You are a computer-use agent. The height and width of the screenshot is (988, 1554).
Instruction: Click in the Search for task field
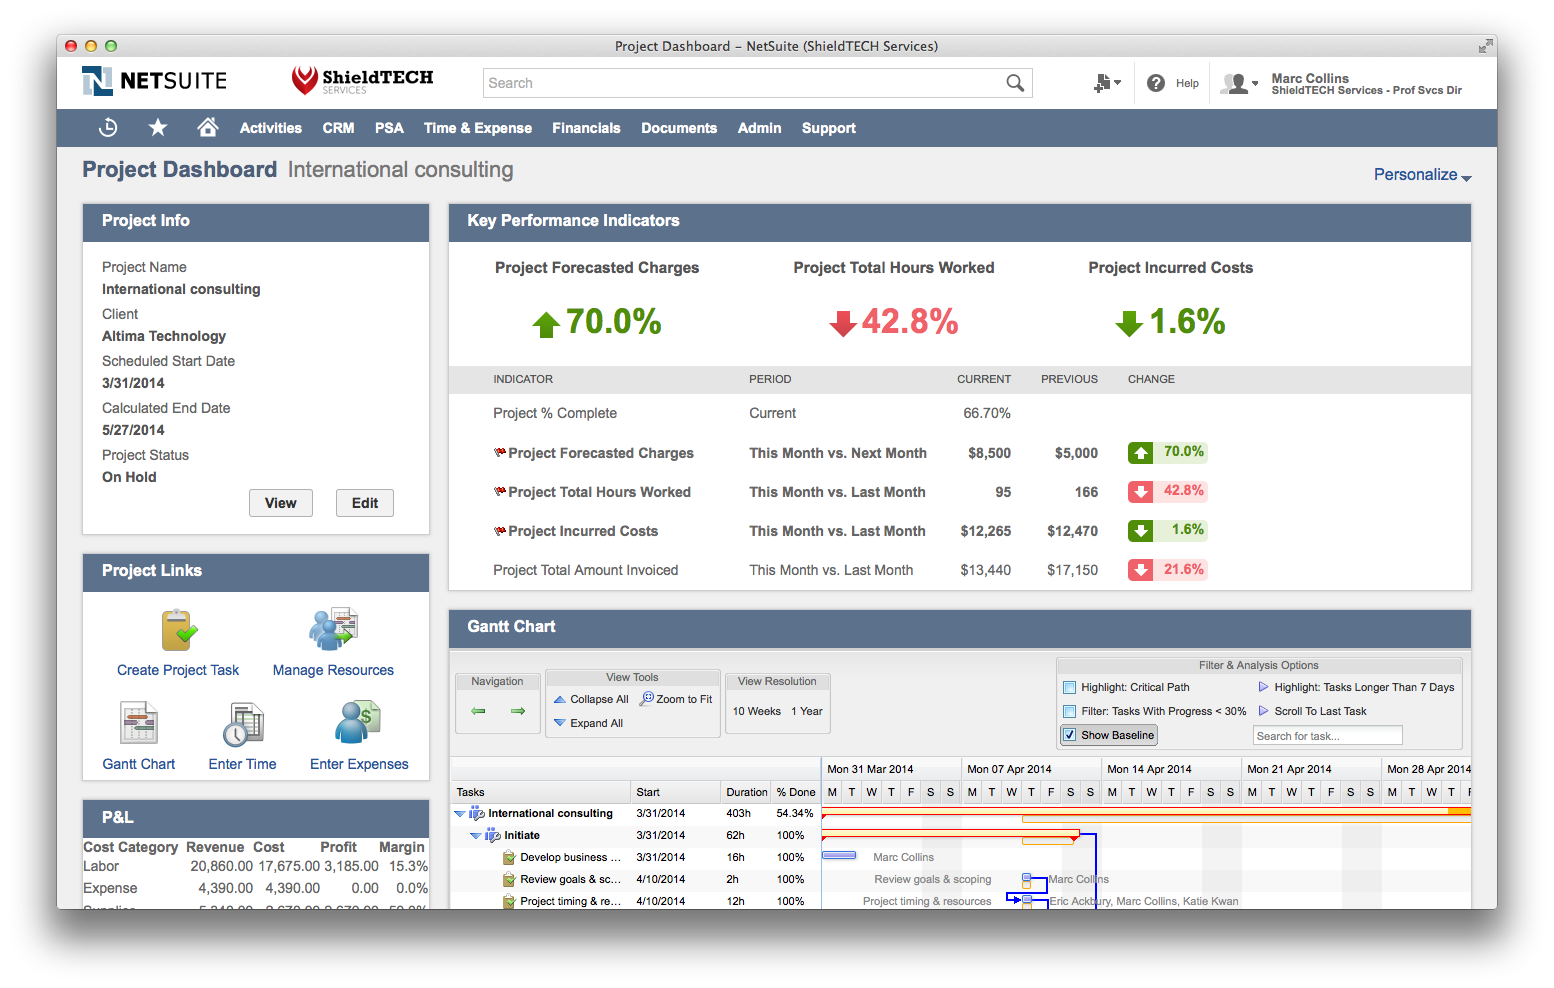[x=1327, y=735]
